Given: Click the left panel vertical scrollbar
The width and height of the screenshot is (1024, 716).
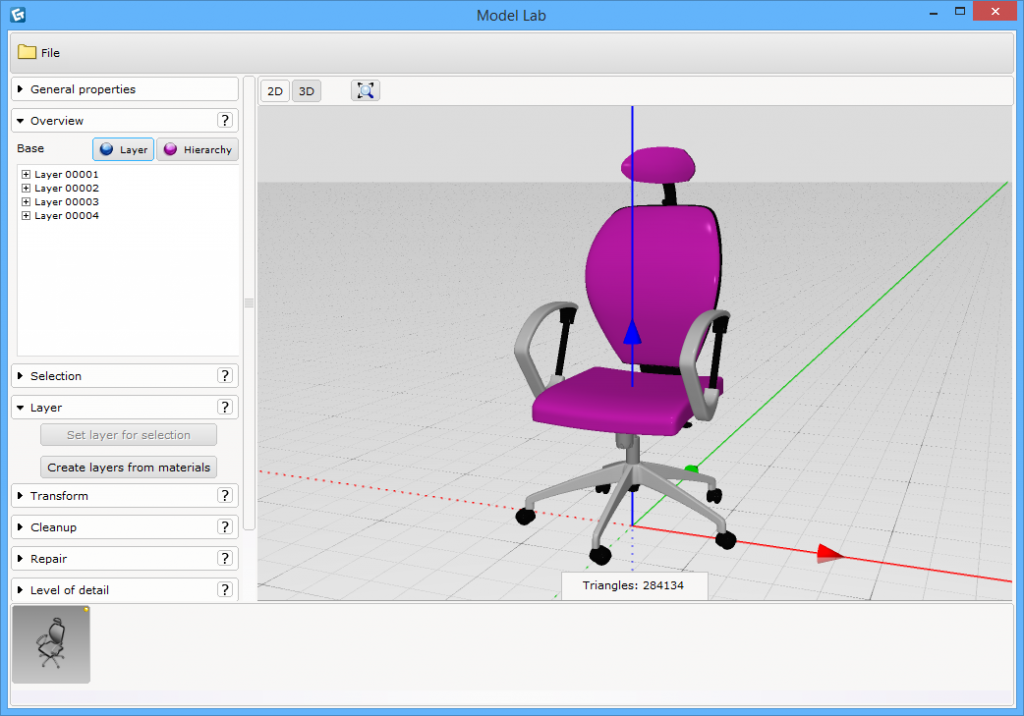Looking at the screenshot, I should click(x=249, y=303).
